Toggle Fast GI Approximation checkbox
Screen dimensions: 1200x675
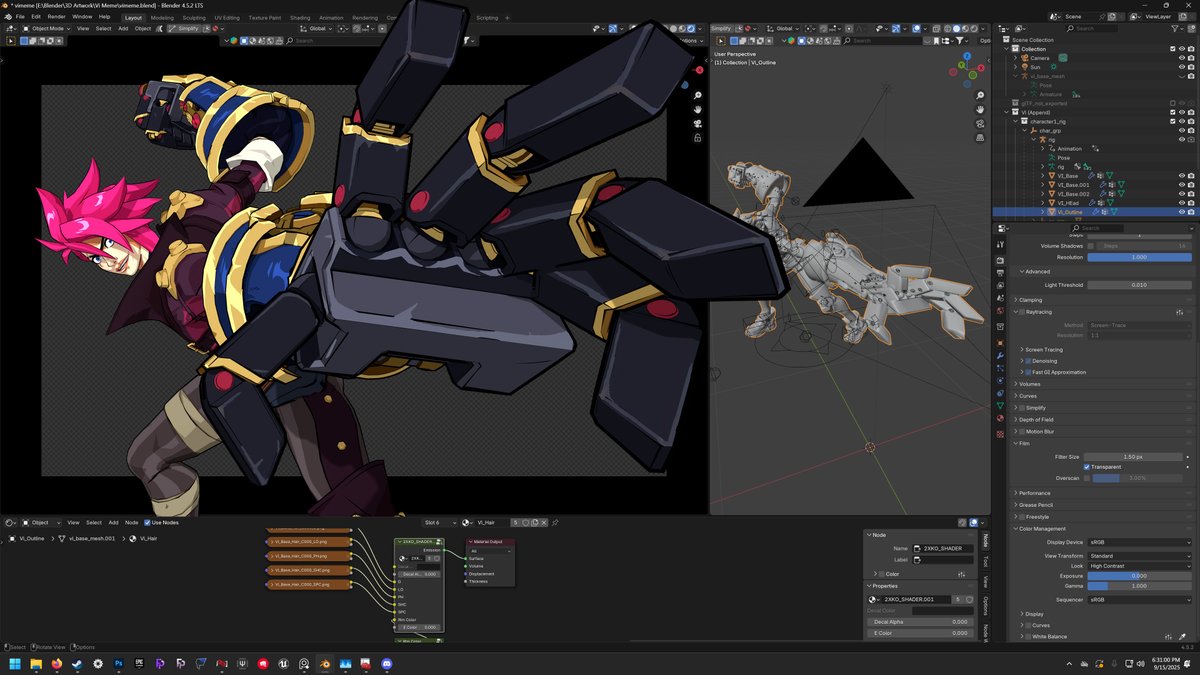pos(1028,372)
